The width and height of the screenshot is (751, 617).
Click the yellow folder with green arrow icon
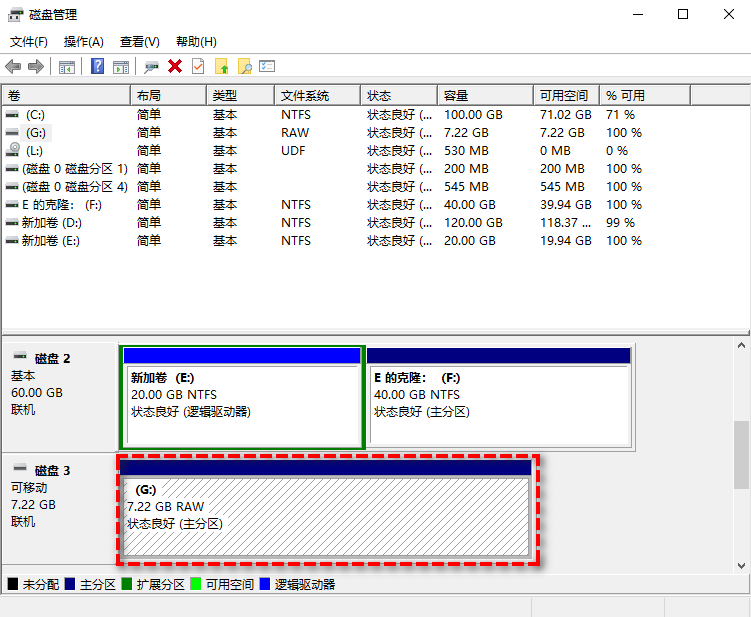click(221, 66)
